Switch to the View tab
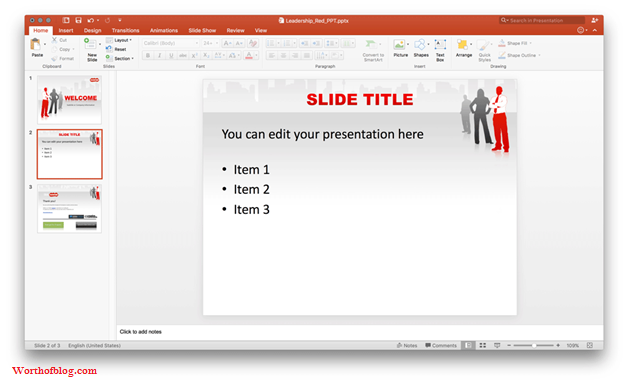 click(x=261, y=30)
